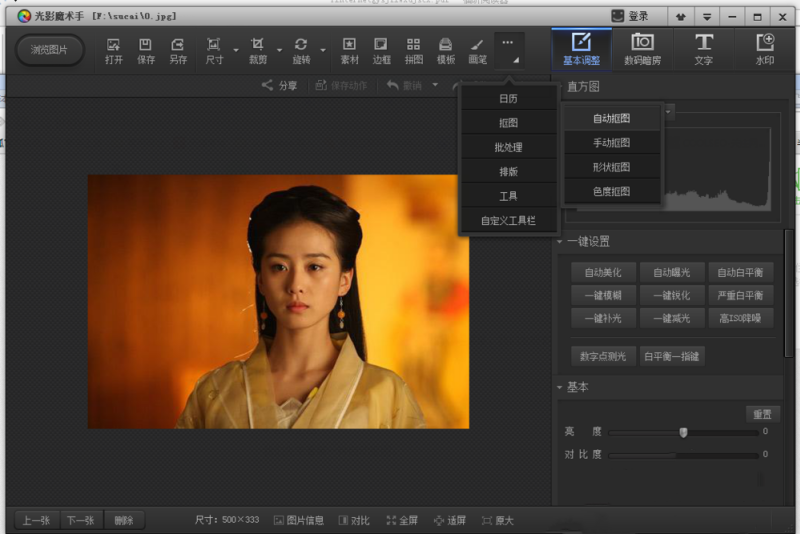Open the 边框 (border) tool
800x534 pixels.
tap(381, 51)
